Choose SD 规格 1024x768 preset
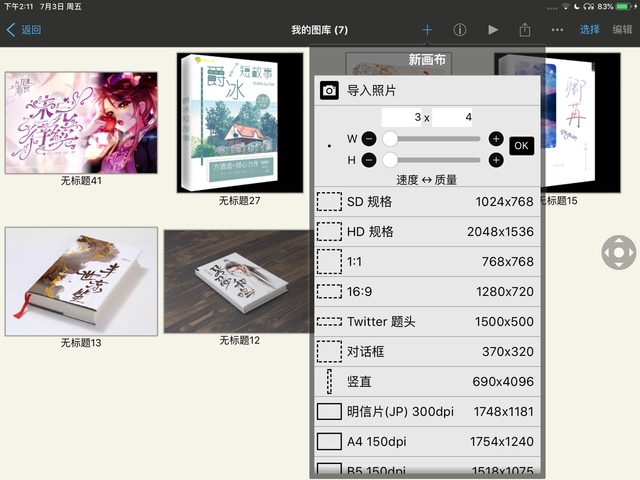640x480 pixels. 427,201
